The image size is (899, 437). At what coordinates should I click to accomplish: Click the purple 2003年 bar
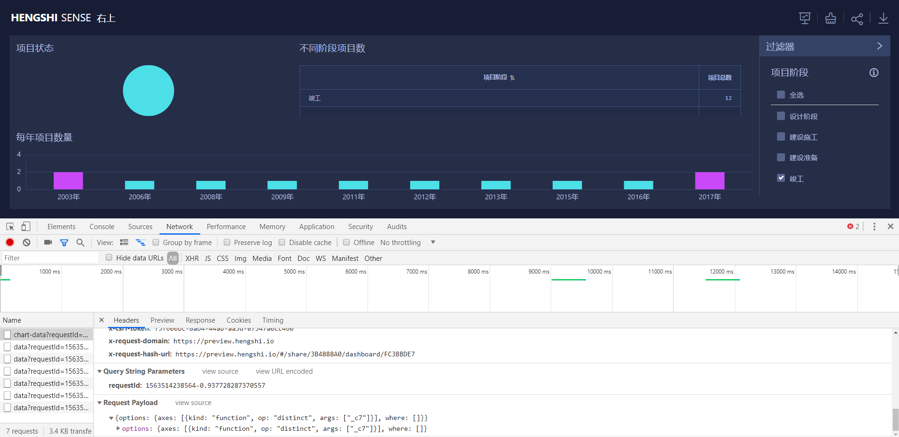[x=68, y=181]
